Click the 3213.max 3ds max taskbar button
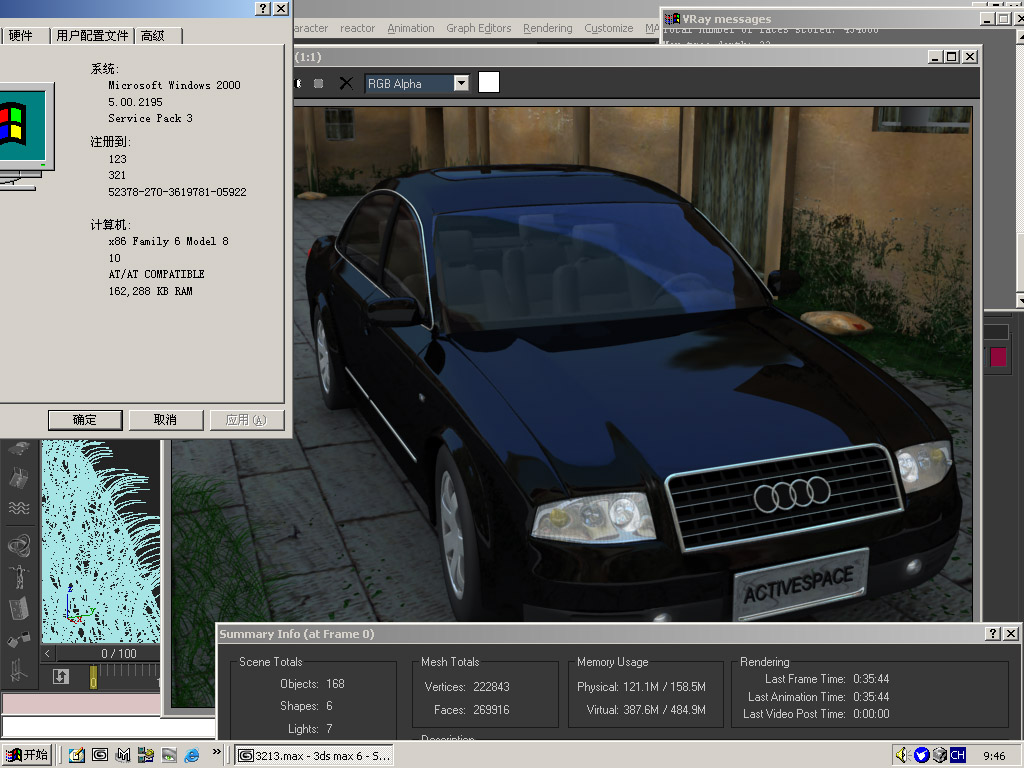The image size is (1024, 768). coord(315,756)
